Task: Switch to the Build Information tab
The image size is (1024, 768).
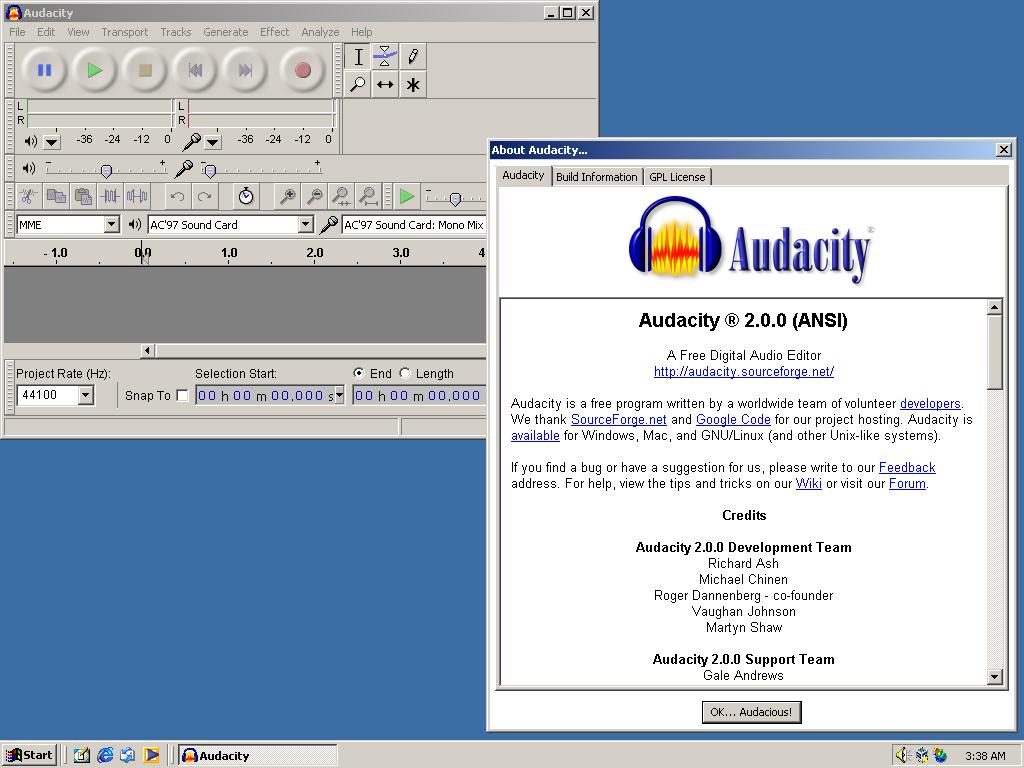Action: point(596,177)
